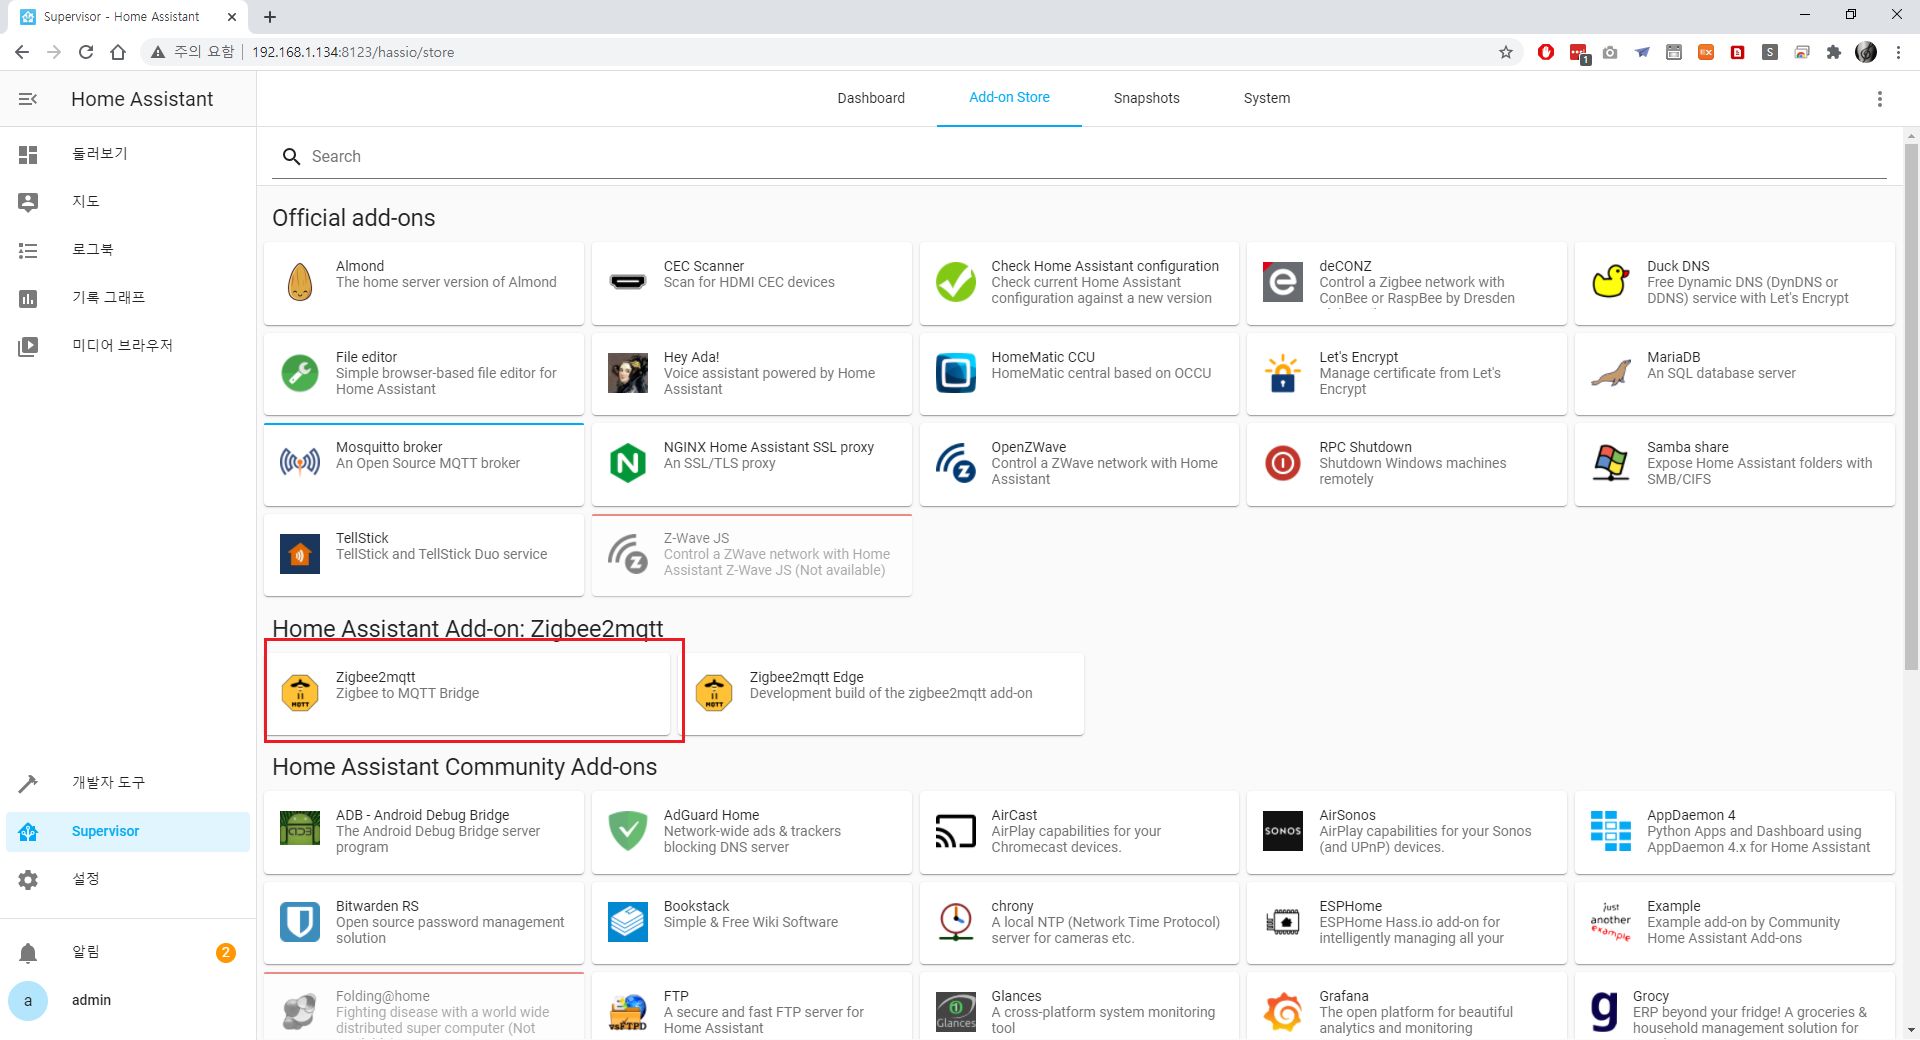
Task: Open the three-dot overflow menu in store header
Action: [1880, 99]
